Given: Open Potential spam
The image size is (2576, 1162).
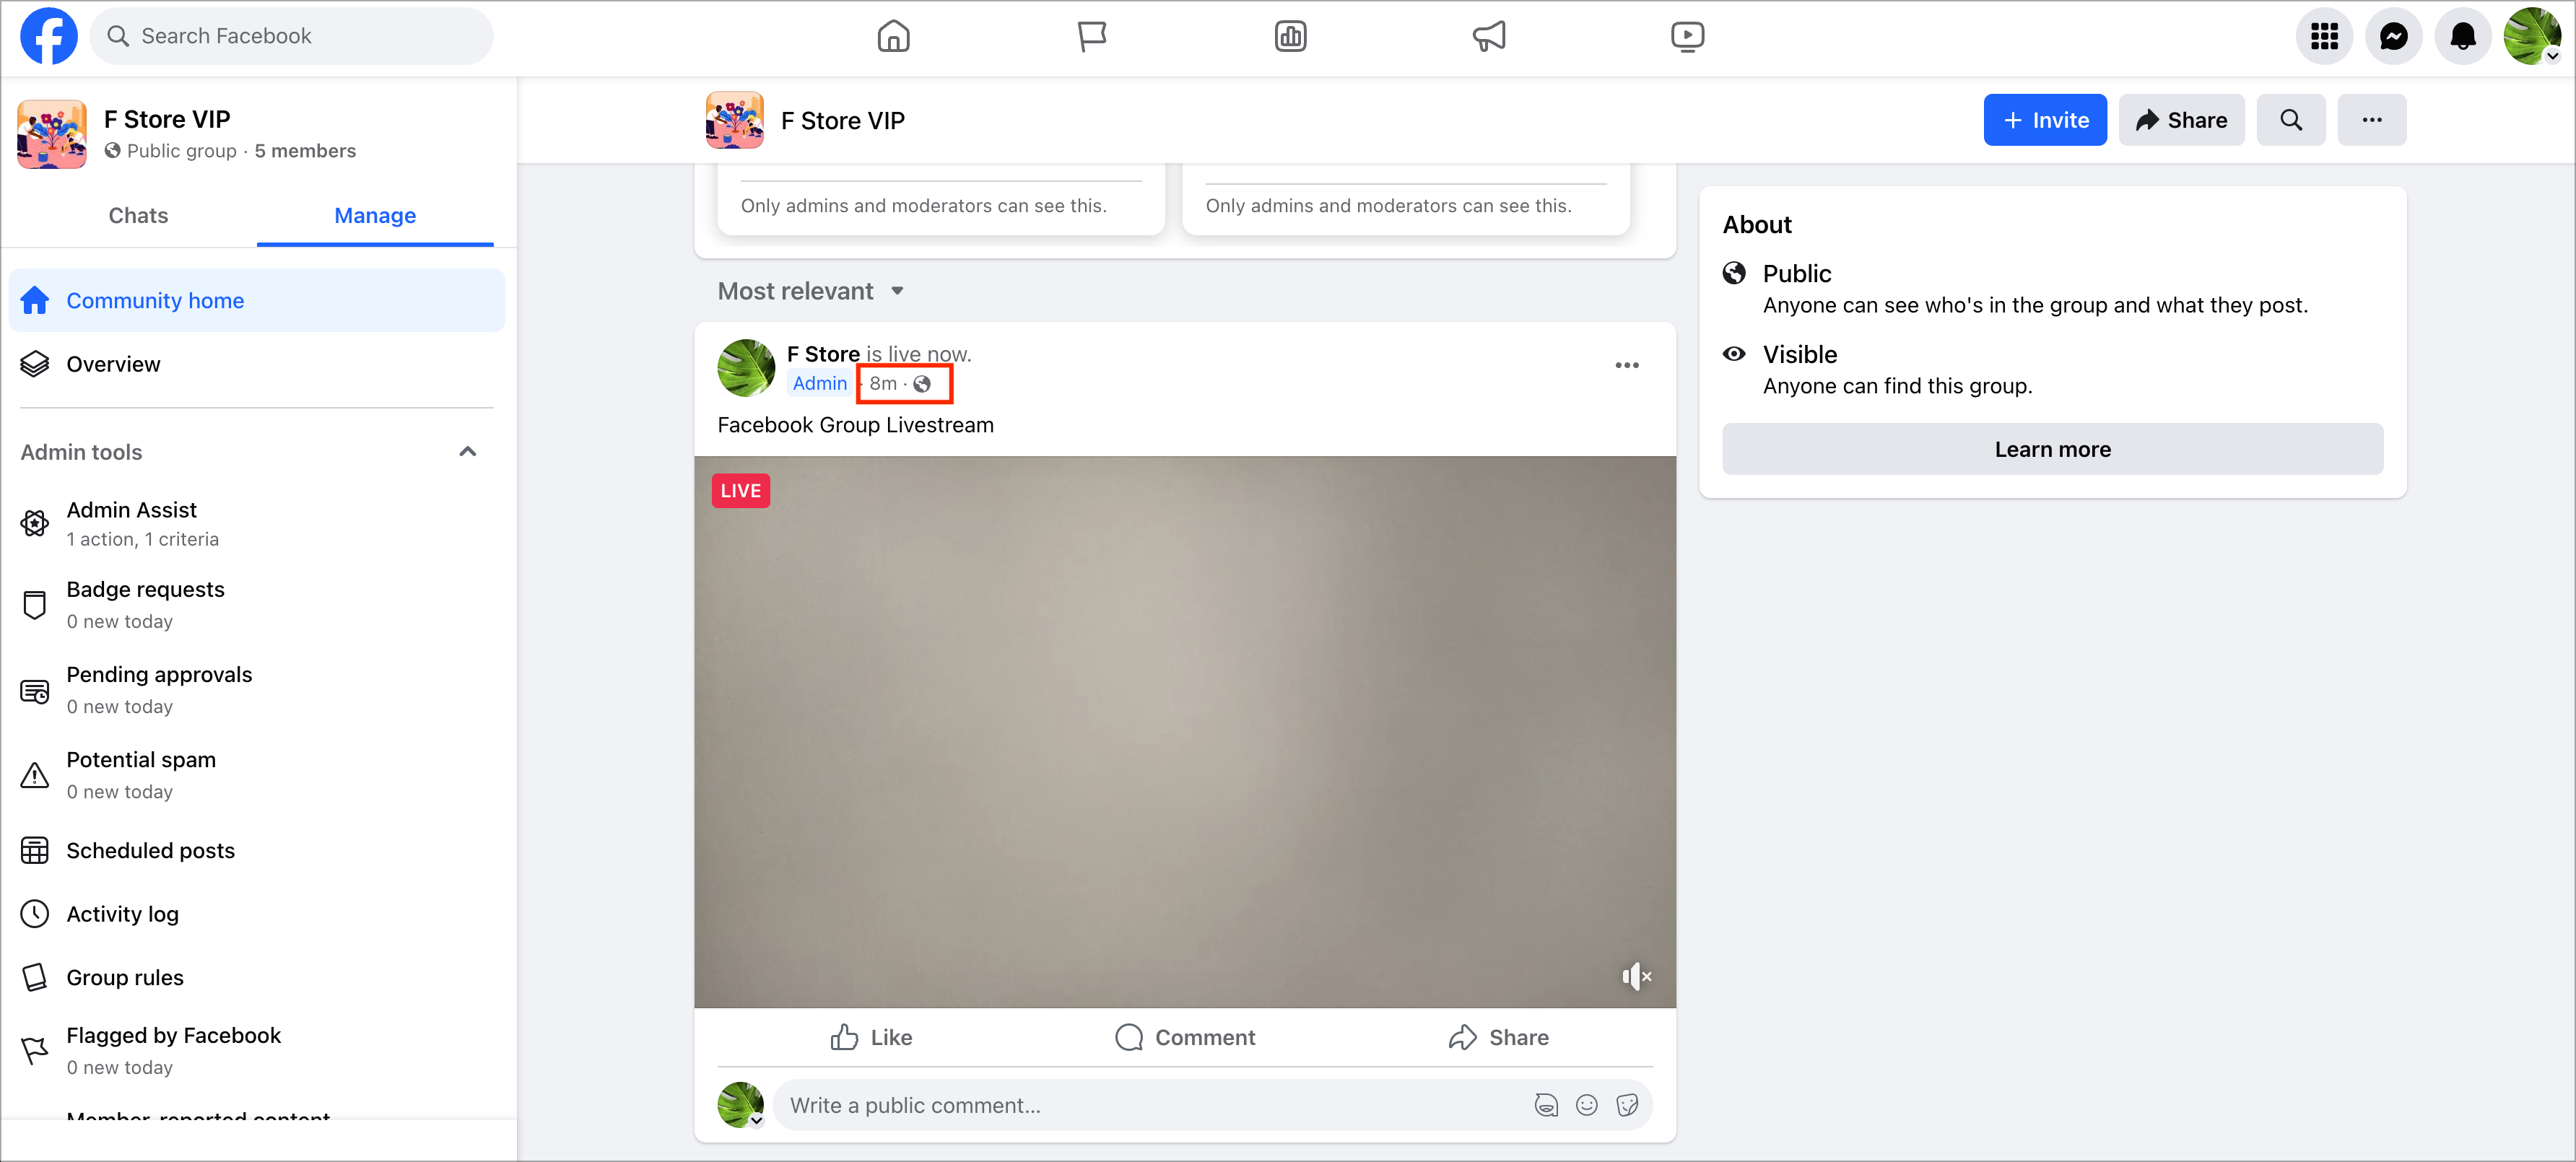Looking at the screenshot, I should click(x=257, y=775).
